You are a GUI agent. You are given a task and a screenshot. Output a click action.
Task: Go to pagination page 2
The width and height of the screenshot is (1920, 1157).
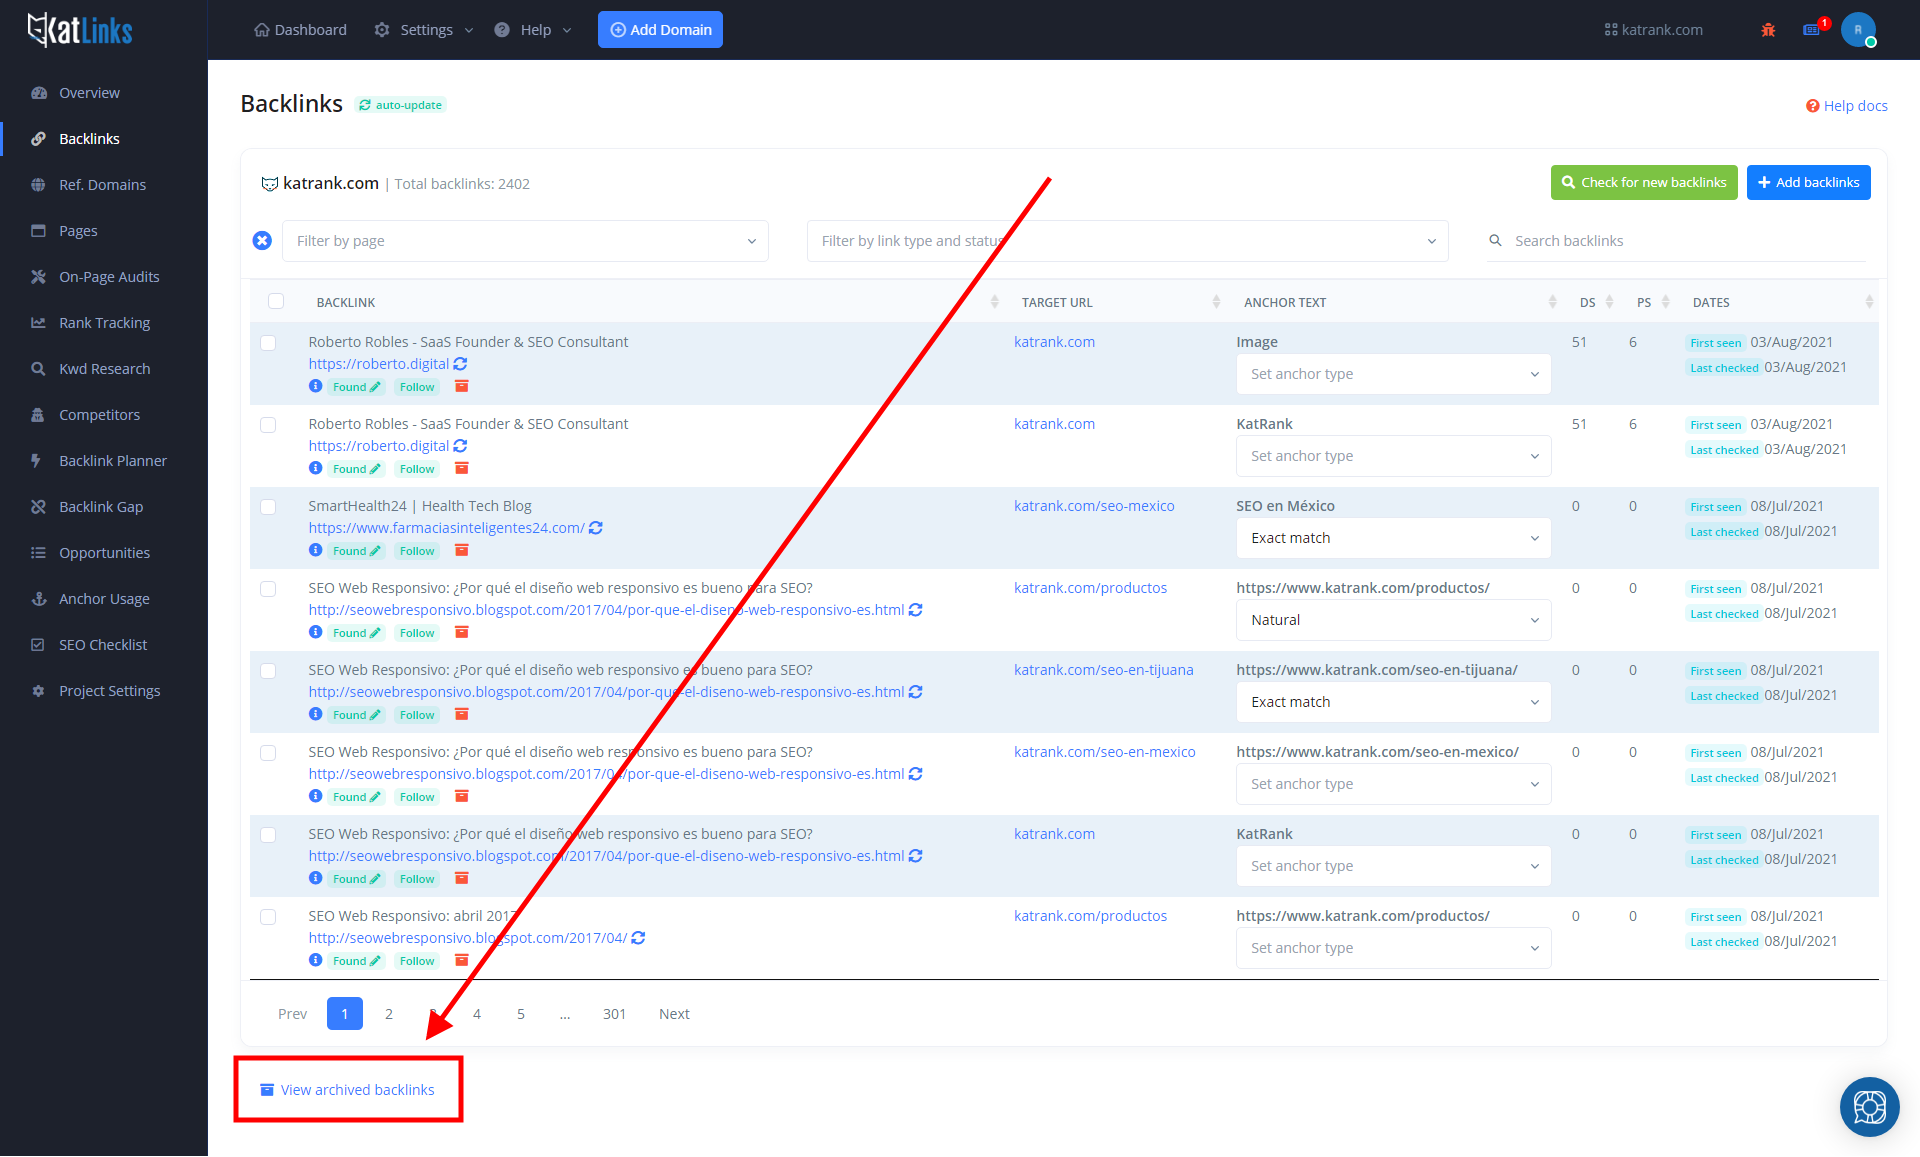coord(389,1014)
